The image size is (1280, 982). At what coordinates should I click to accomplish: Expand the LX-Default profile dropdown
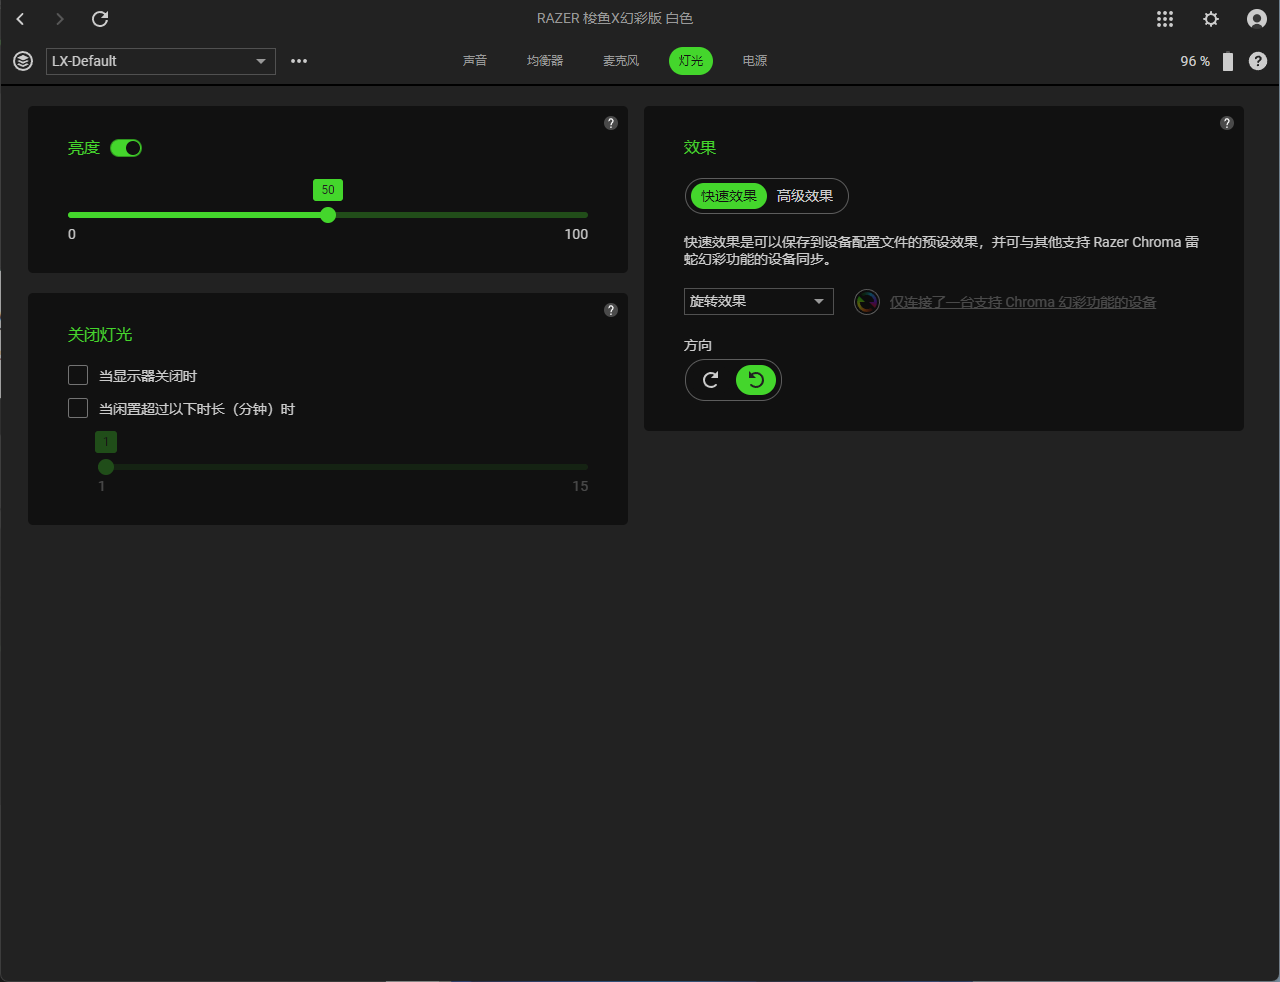pyautogui.click(x=161, y=61)
